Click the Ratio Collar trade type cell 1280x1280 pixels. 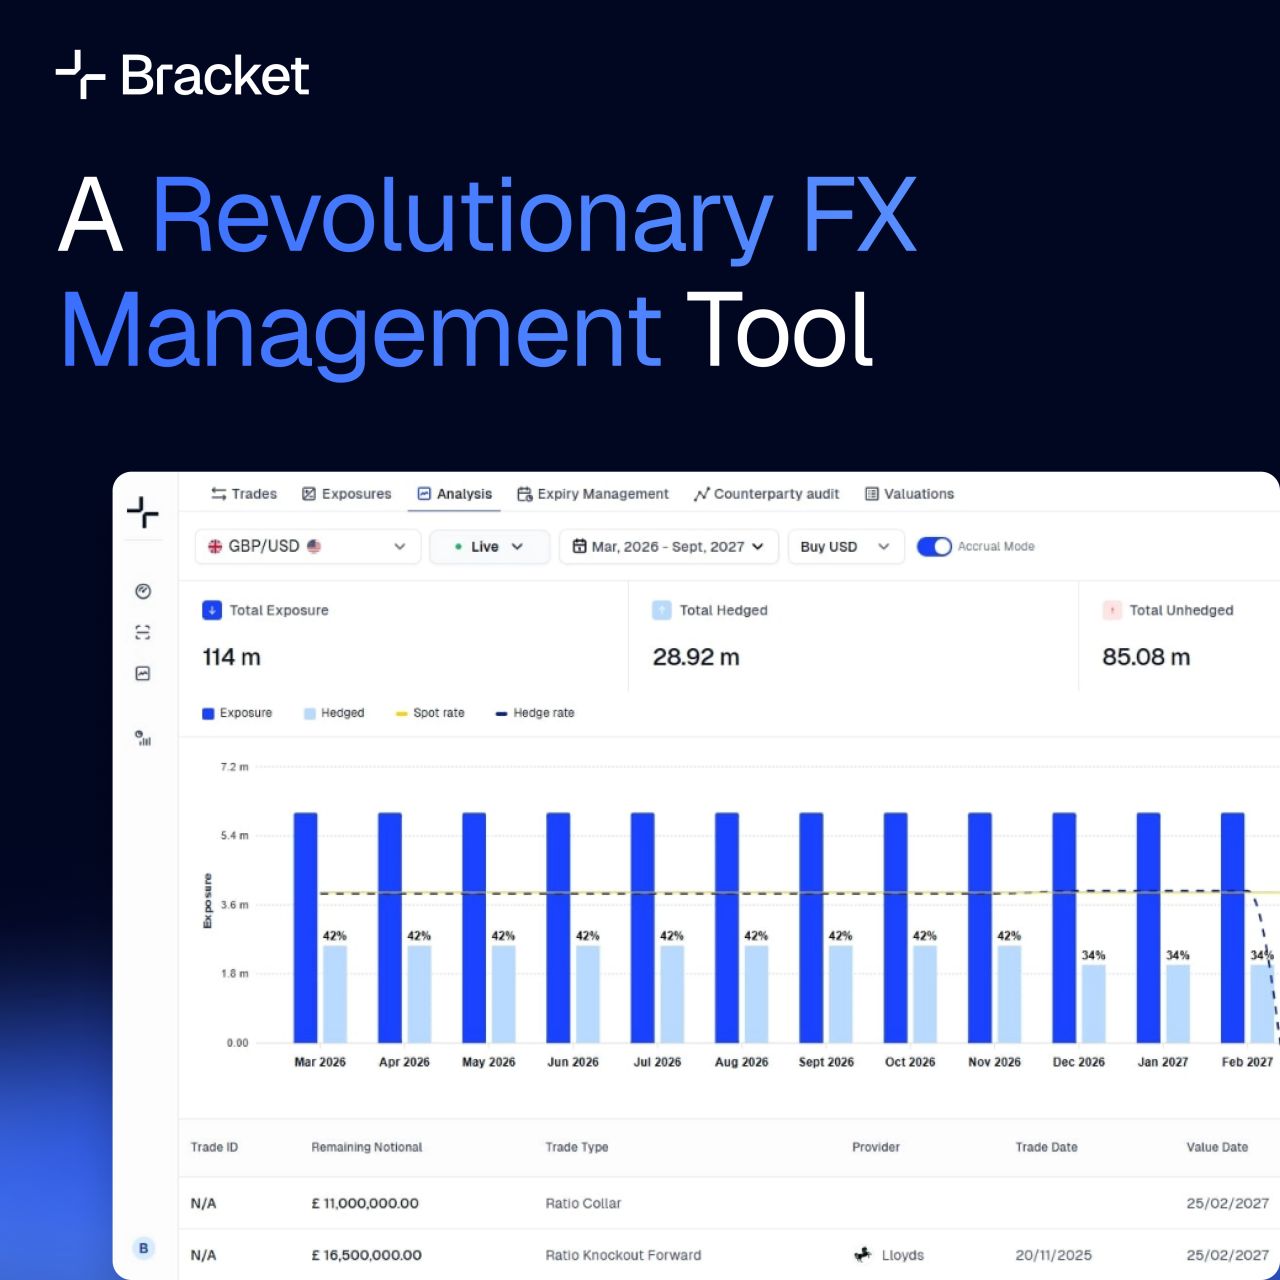pos(583,1203)
